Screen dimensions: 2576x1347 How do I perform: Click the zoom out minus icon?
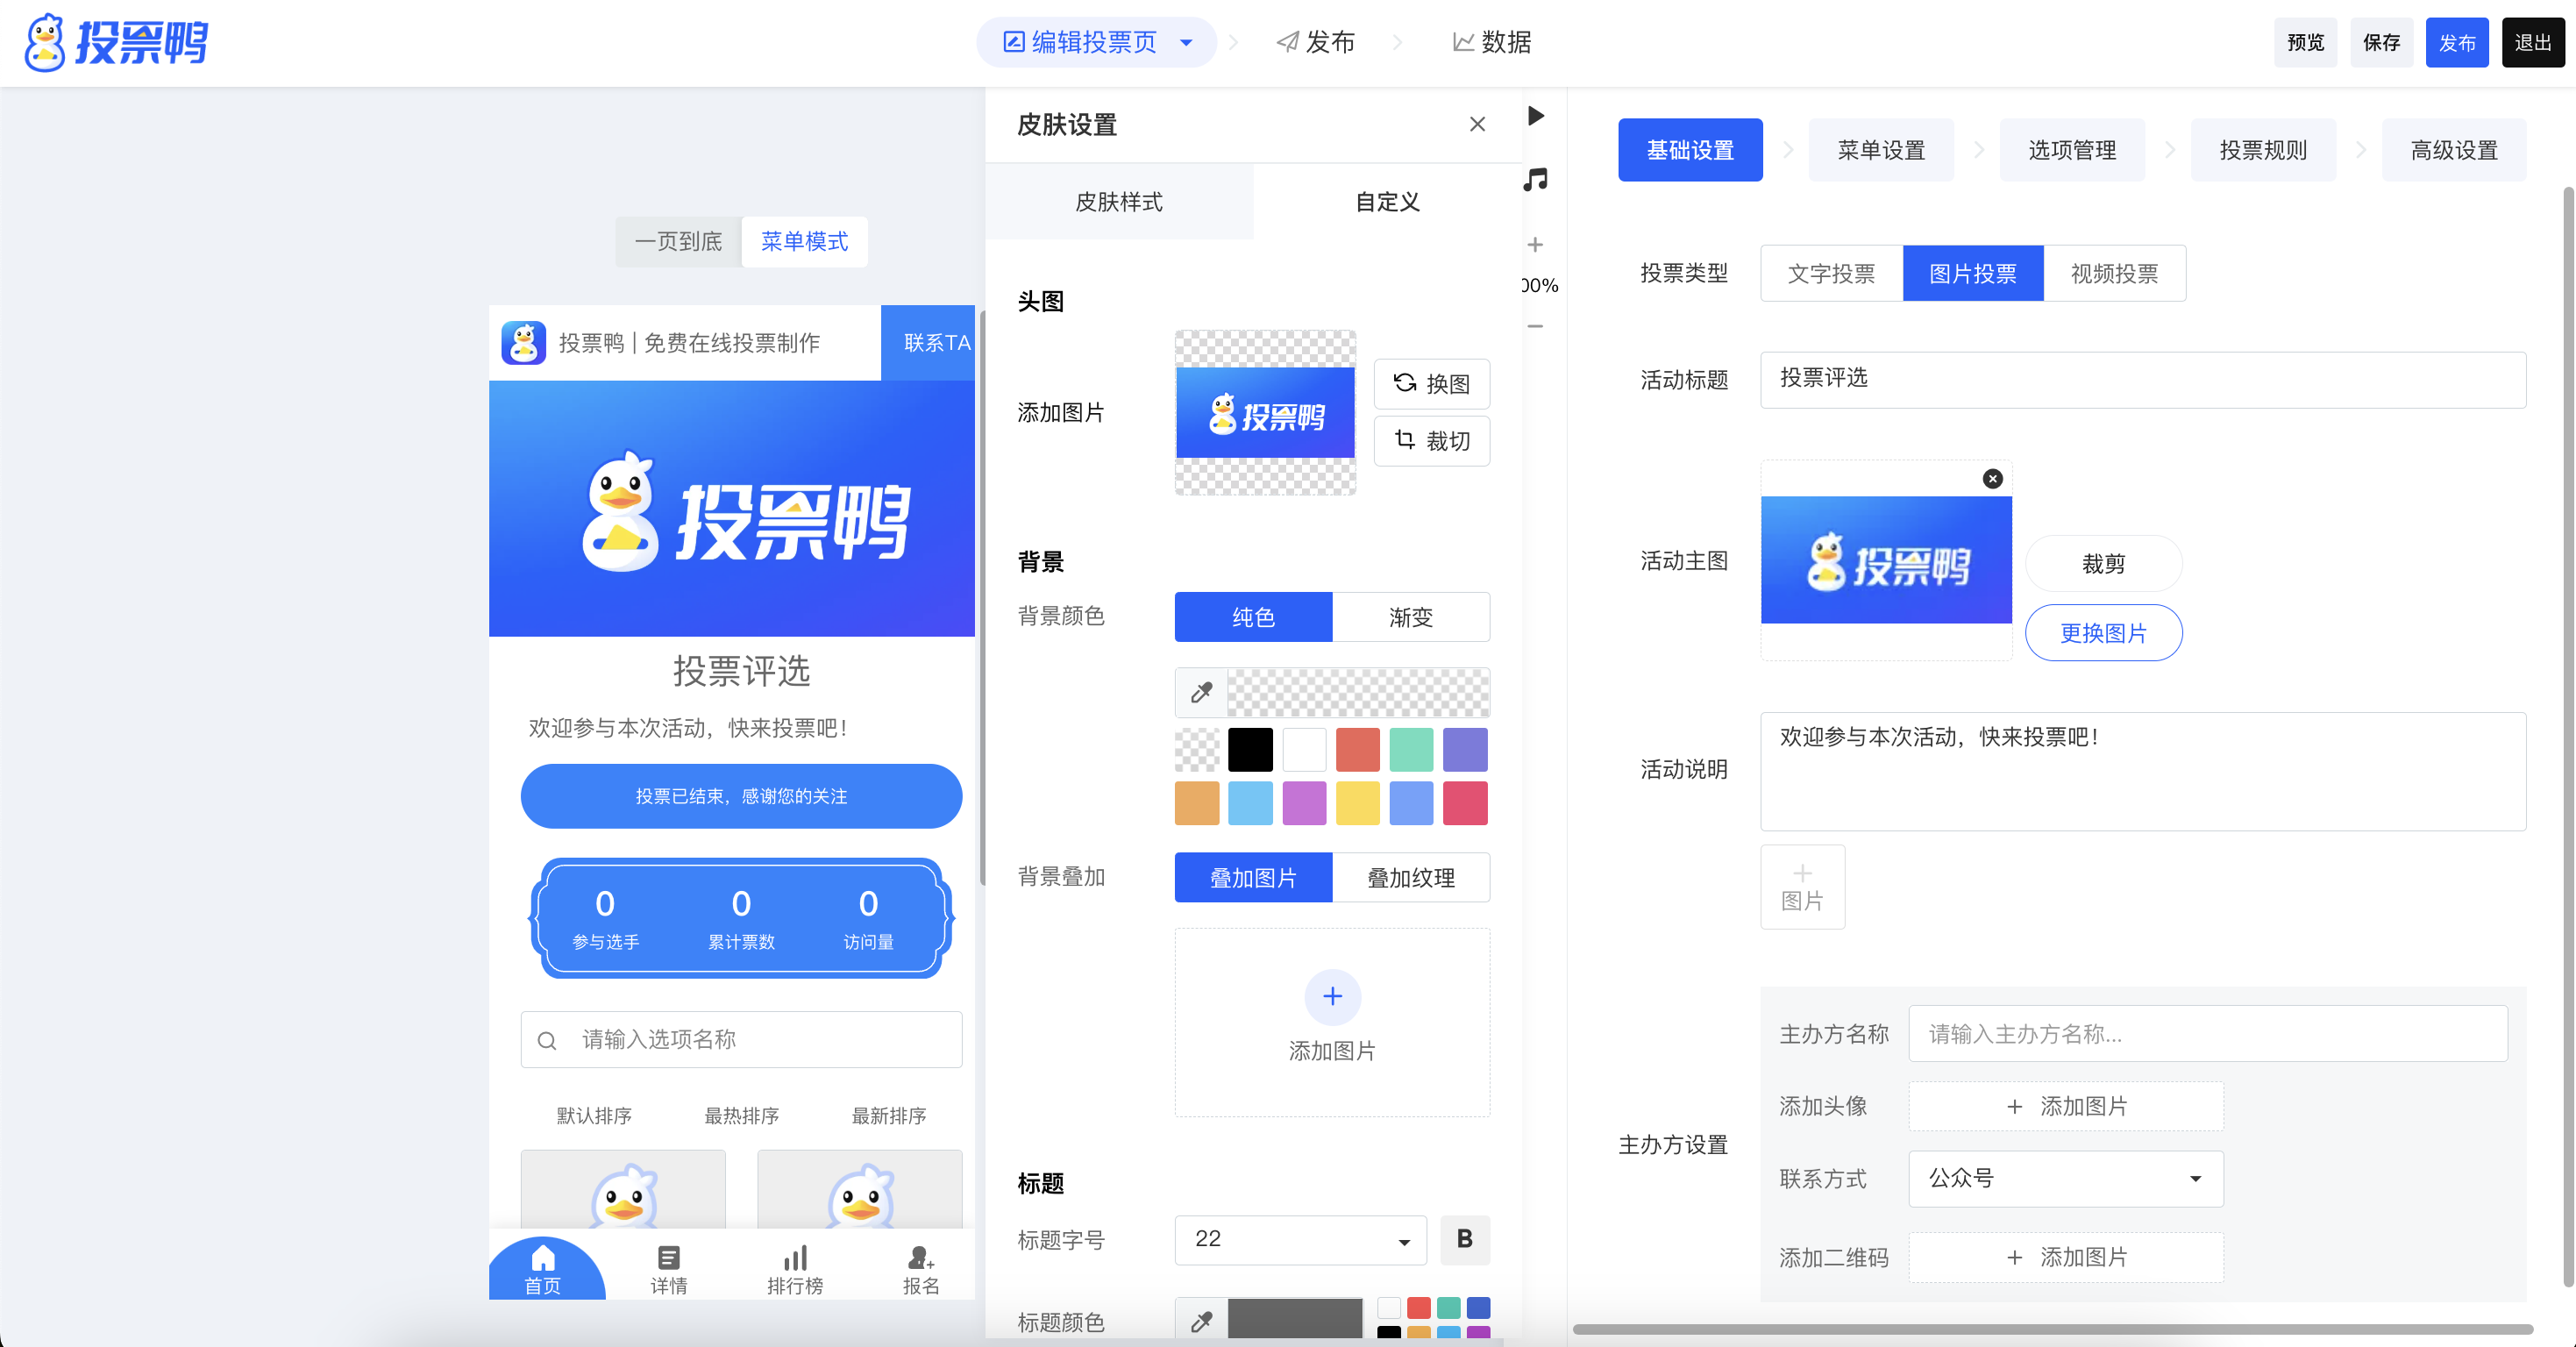click(1535, 326)
